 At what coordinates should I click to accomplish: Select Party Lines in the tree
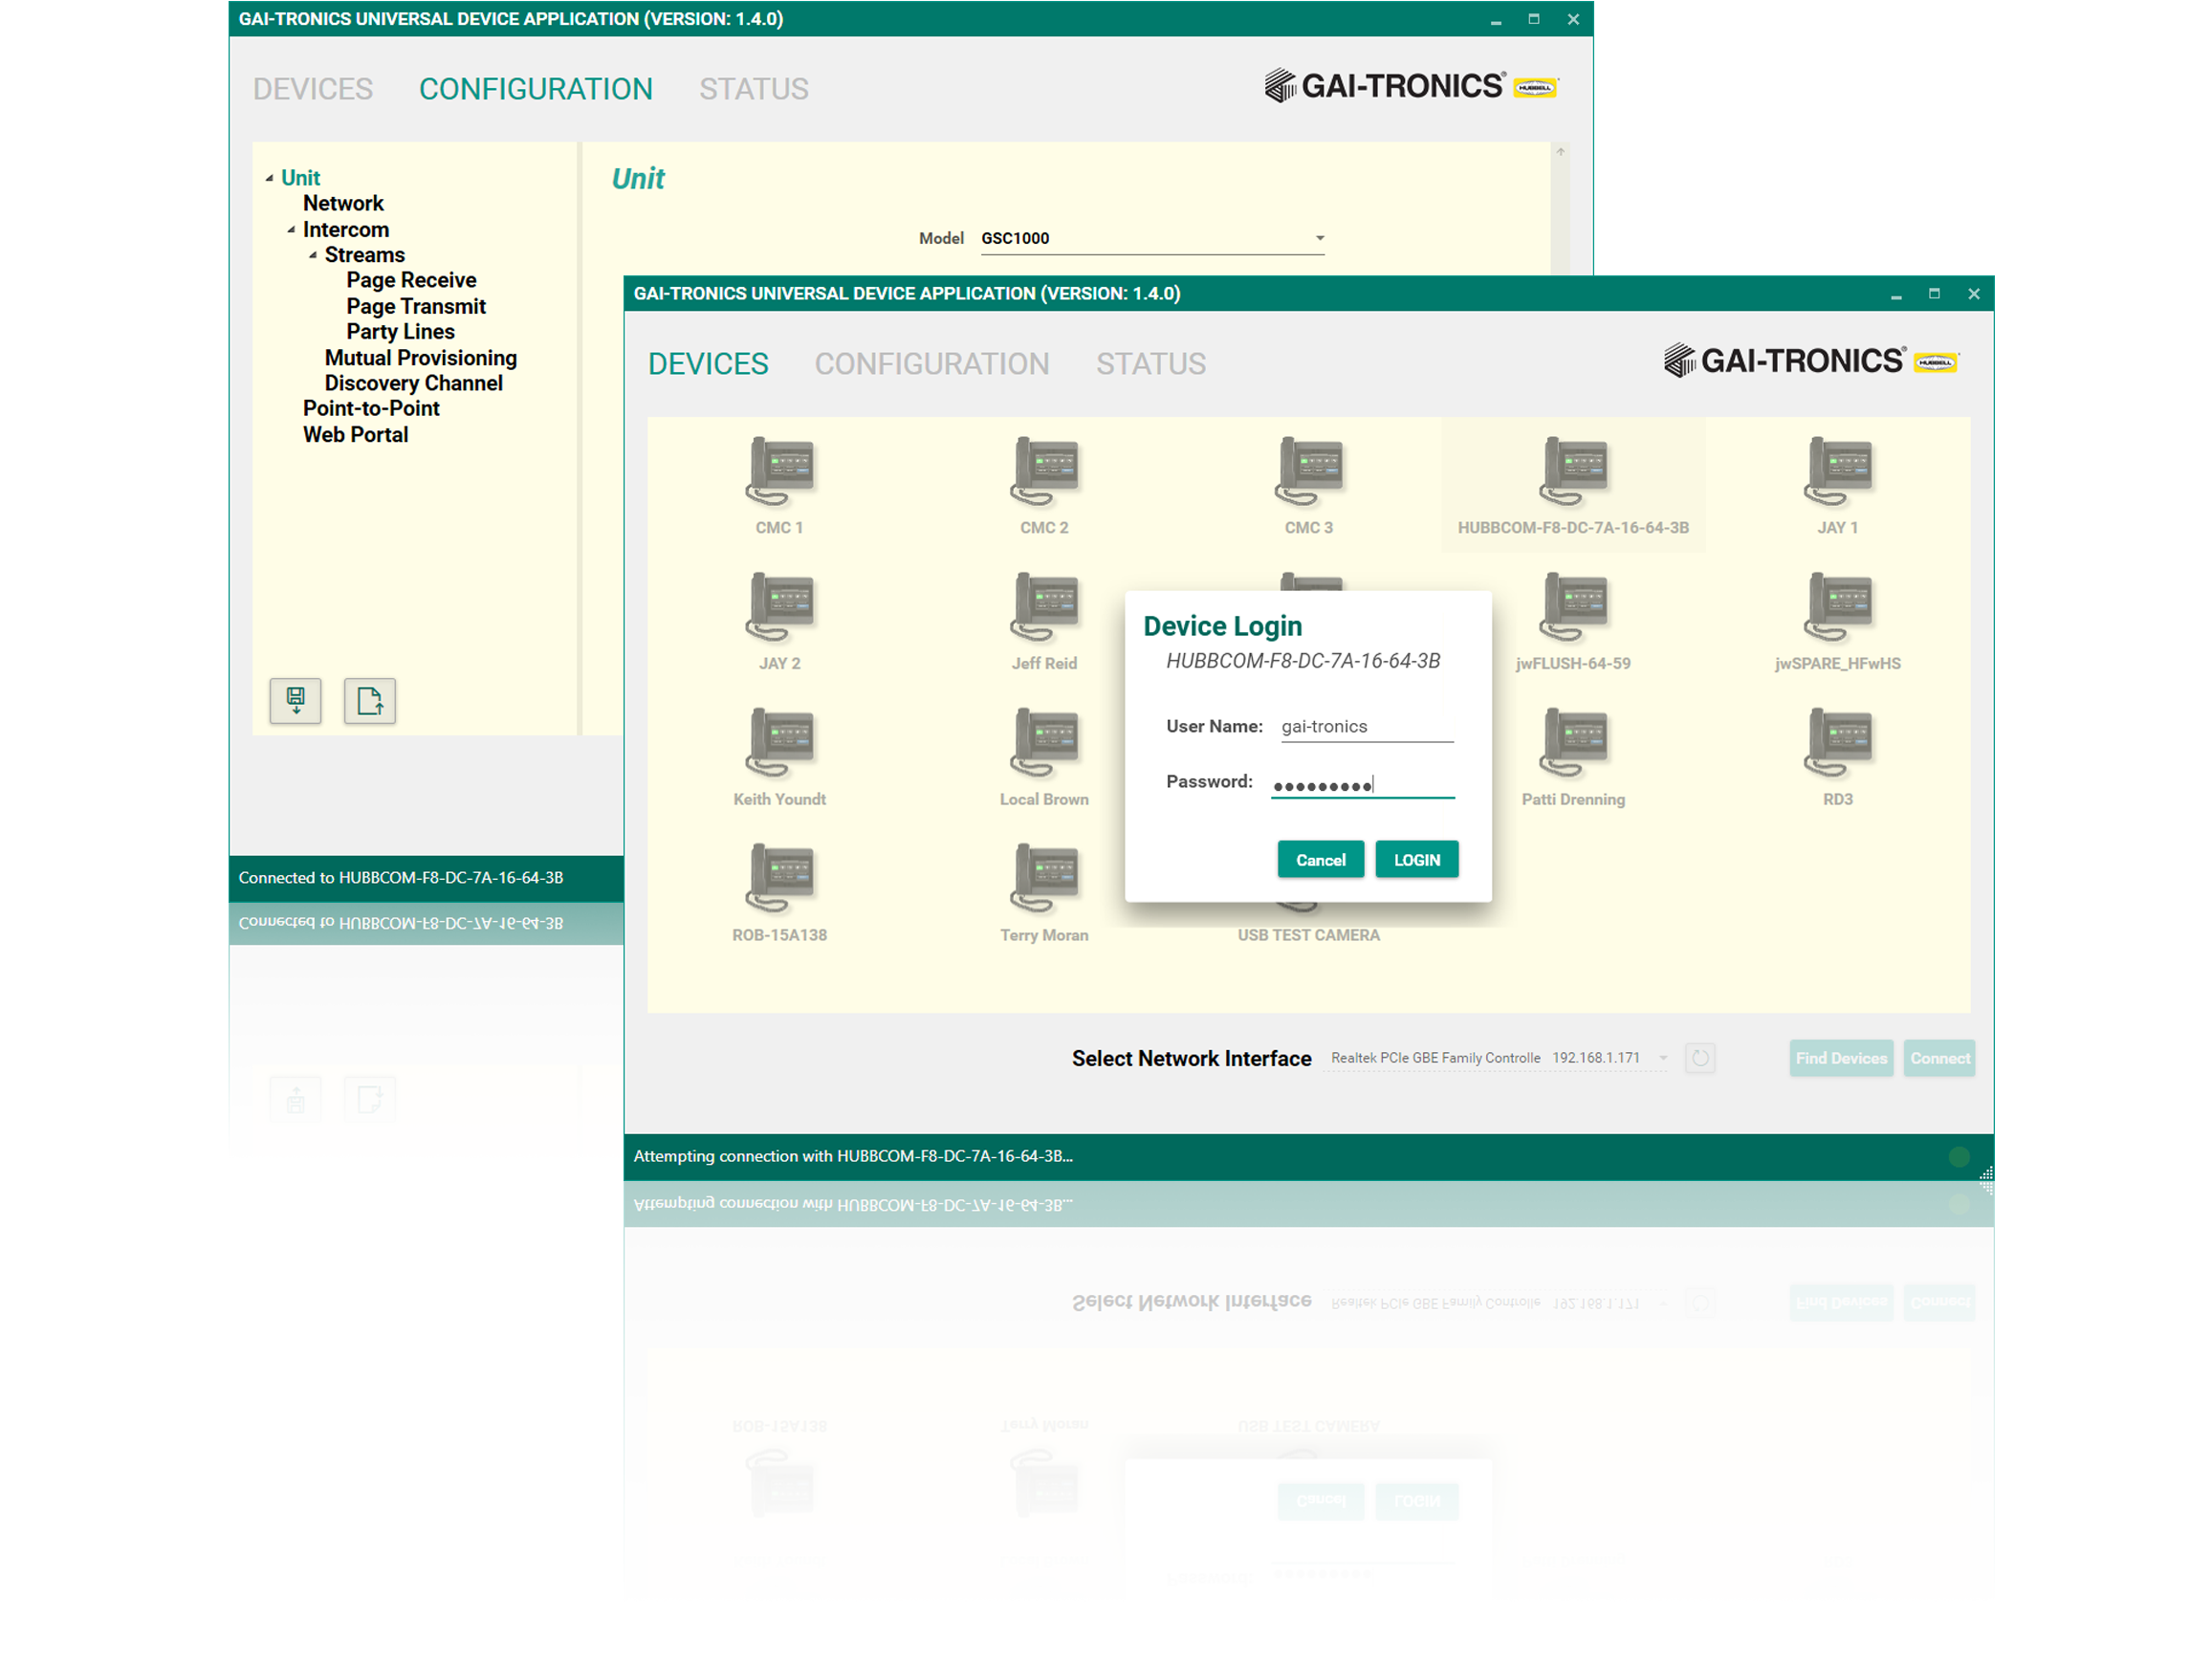point(400,332)
